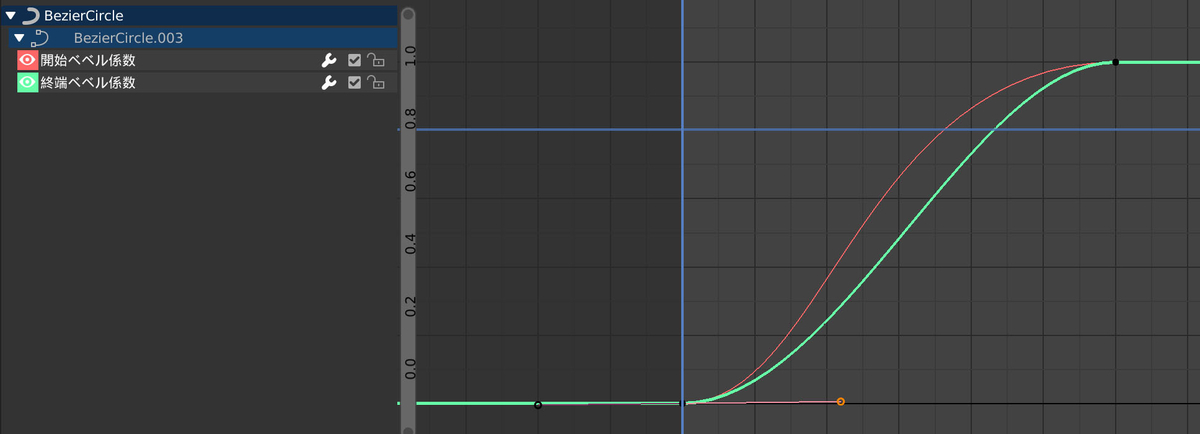Click the BezierCircle.003 curve data icon

pos(42,38)
